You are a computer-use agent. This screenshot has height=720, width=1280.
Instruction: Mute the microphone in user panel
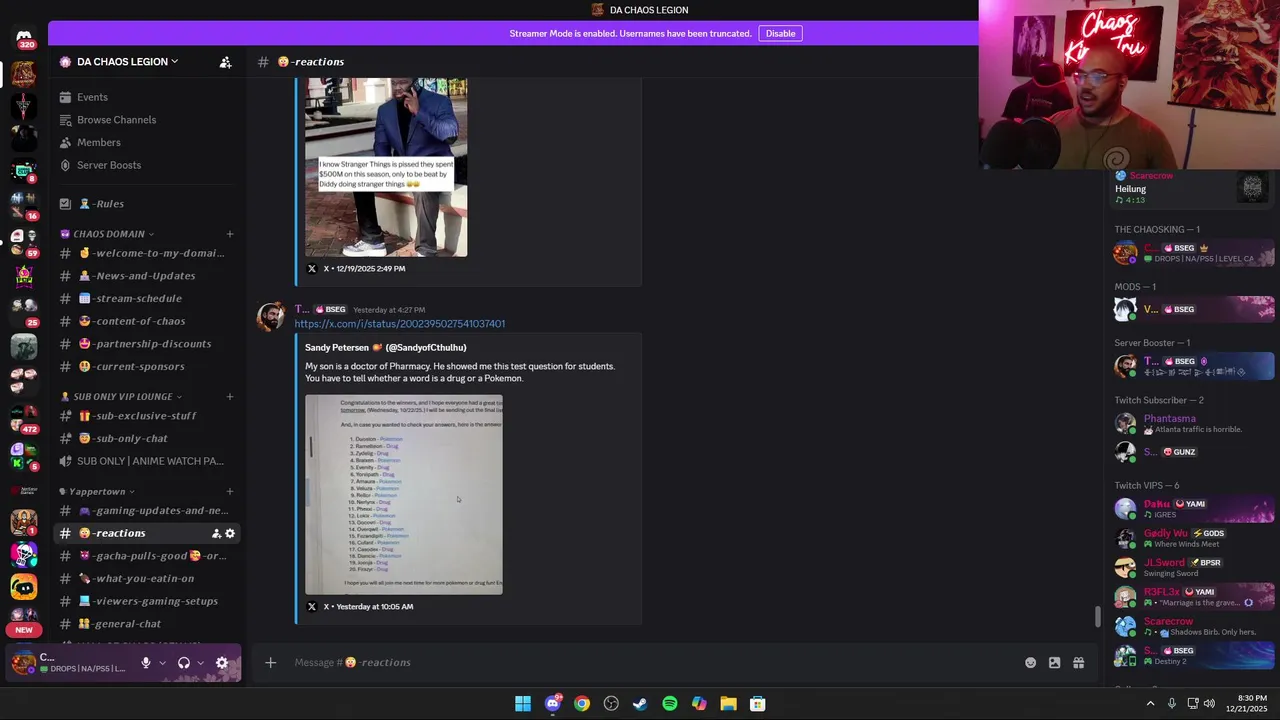coord(146,663)
